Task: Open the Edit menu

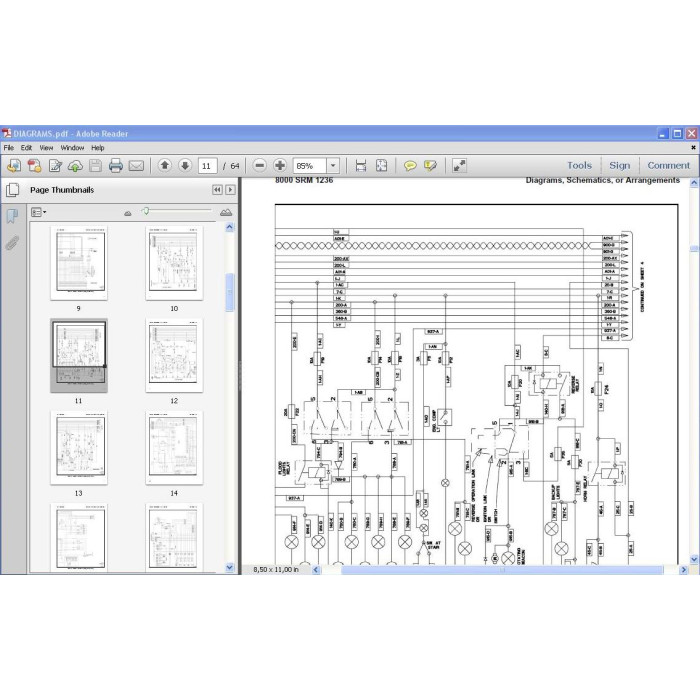Action: (x=26, y=148)
